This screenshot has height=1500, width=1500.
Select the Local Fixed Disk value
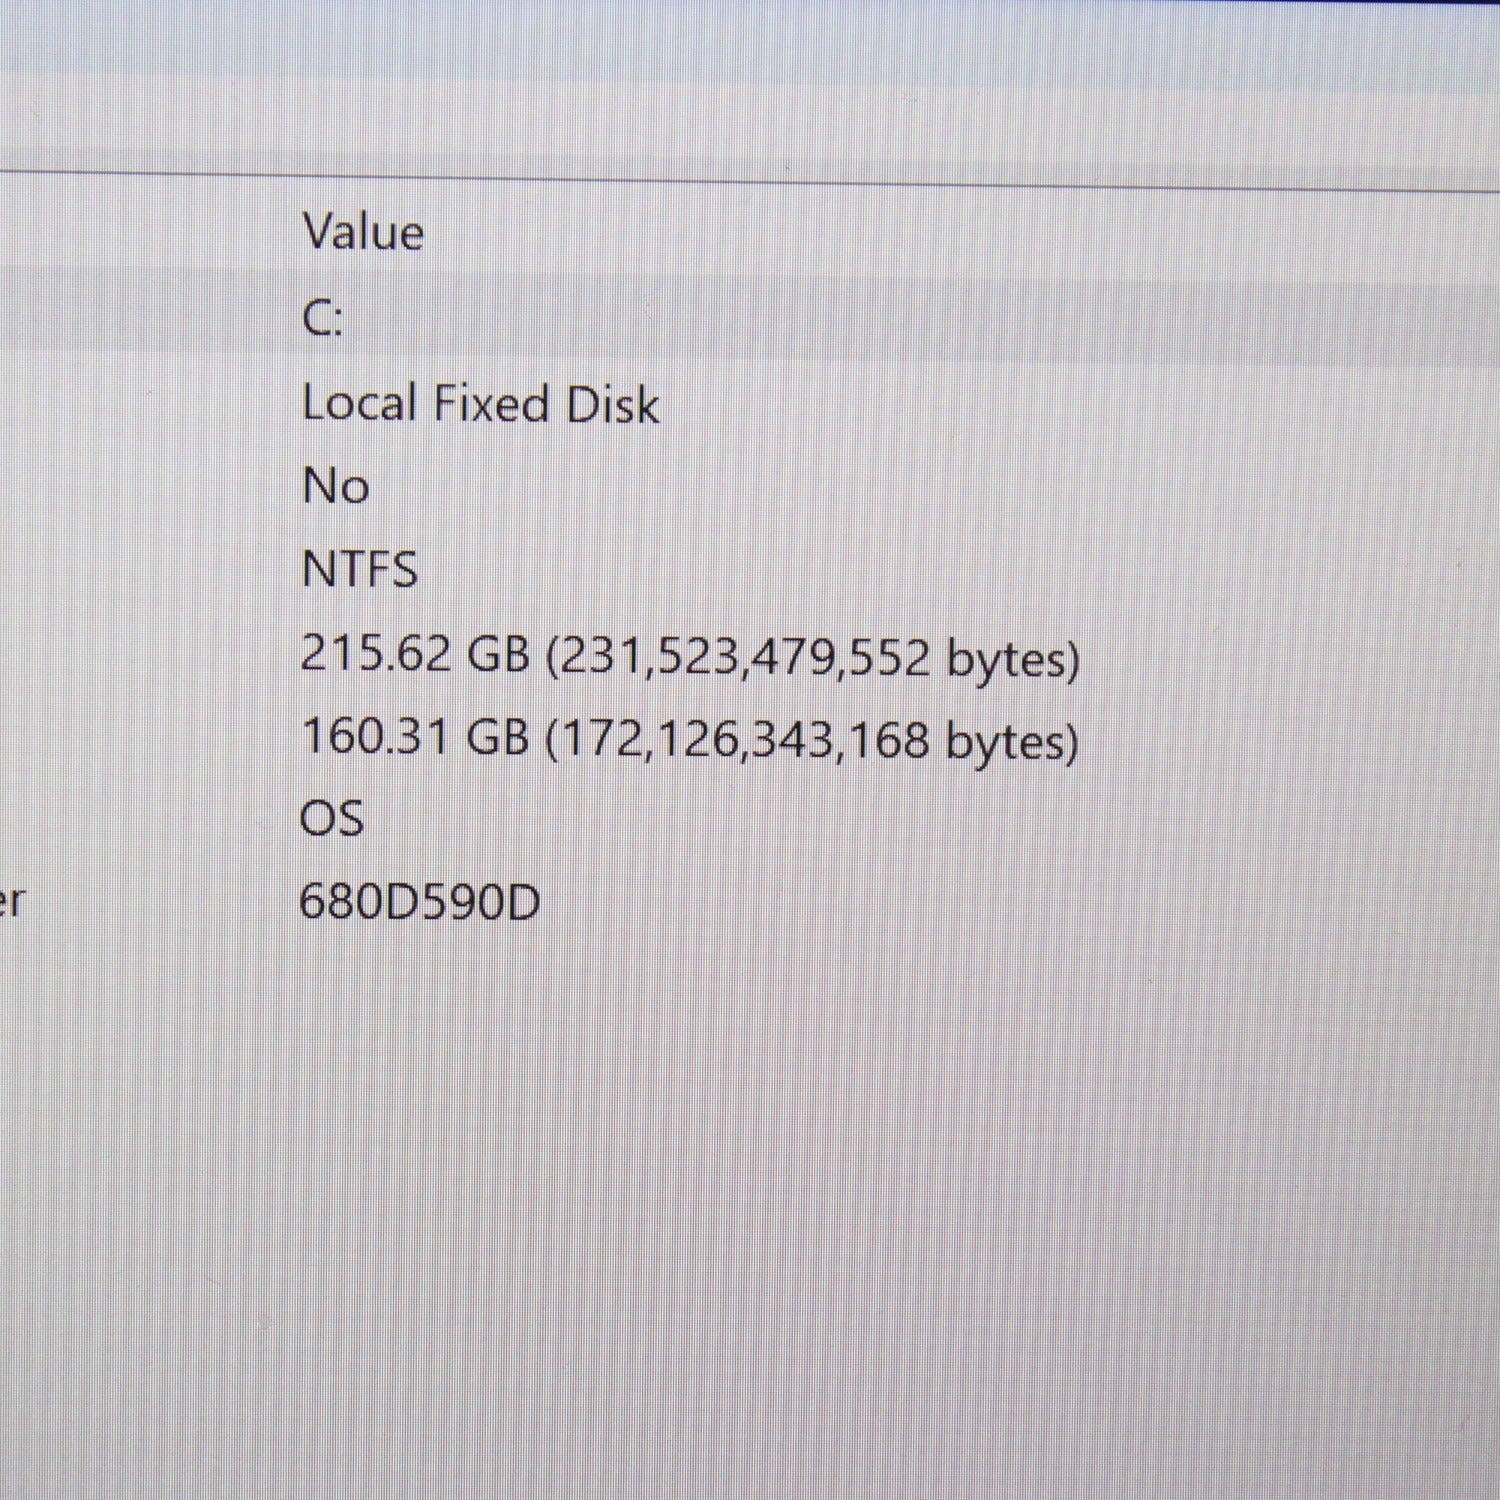coord(480,404)
